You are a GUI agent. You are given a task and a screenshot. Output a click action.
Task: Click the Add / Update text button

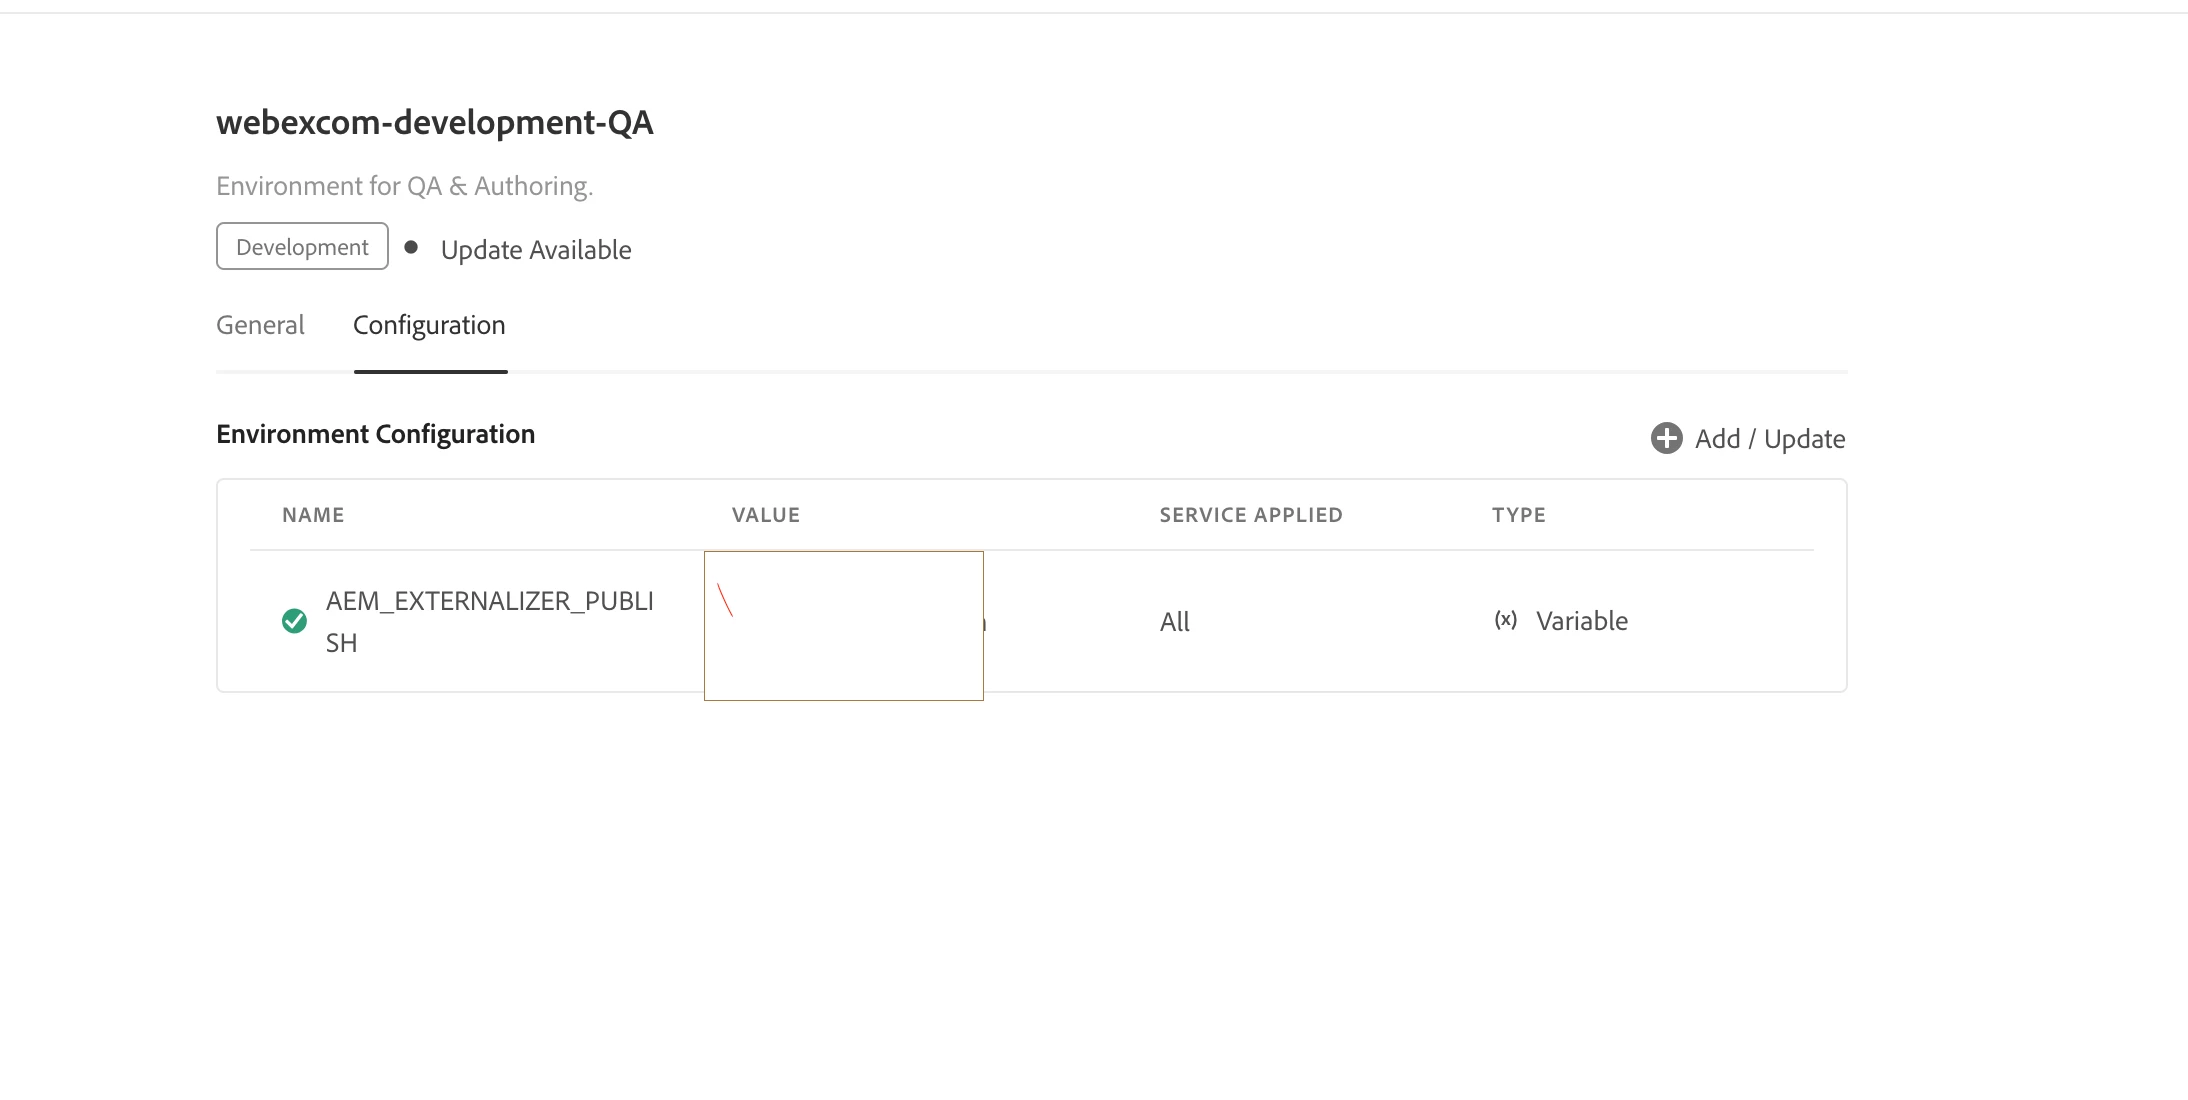click(1769, 439)
